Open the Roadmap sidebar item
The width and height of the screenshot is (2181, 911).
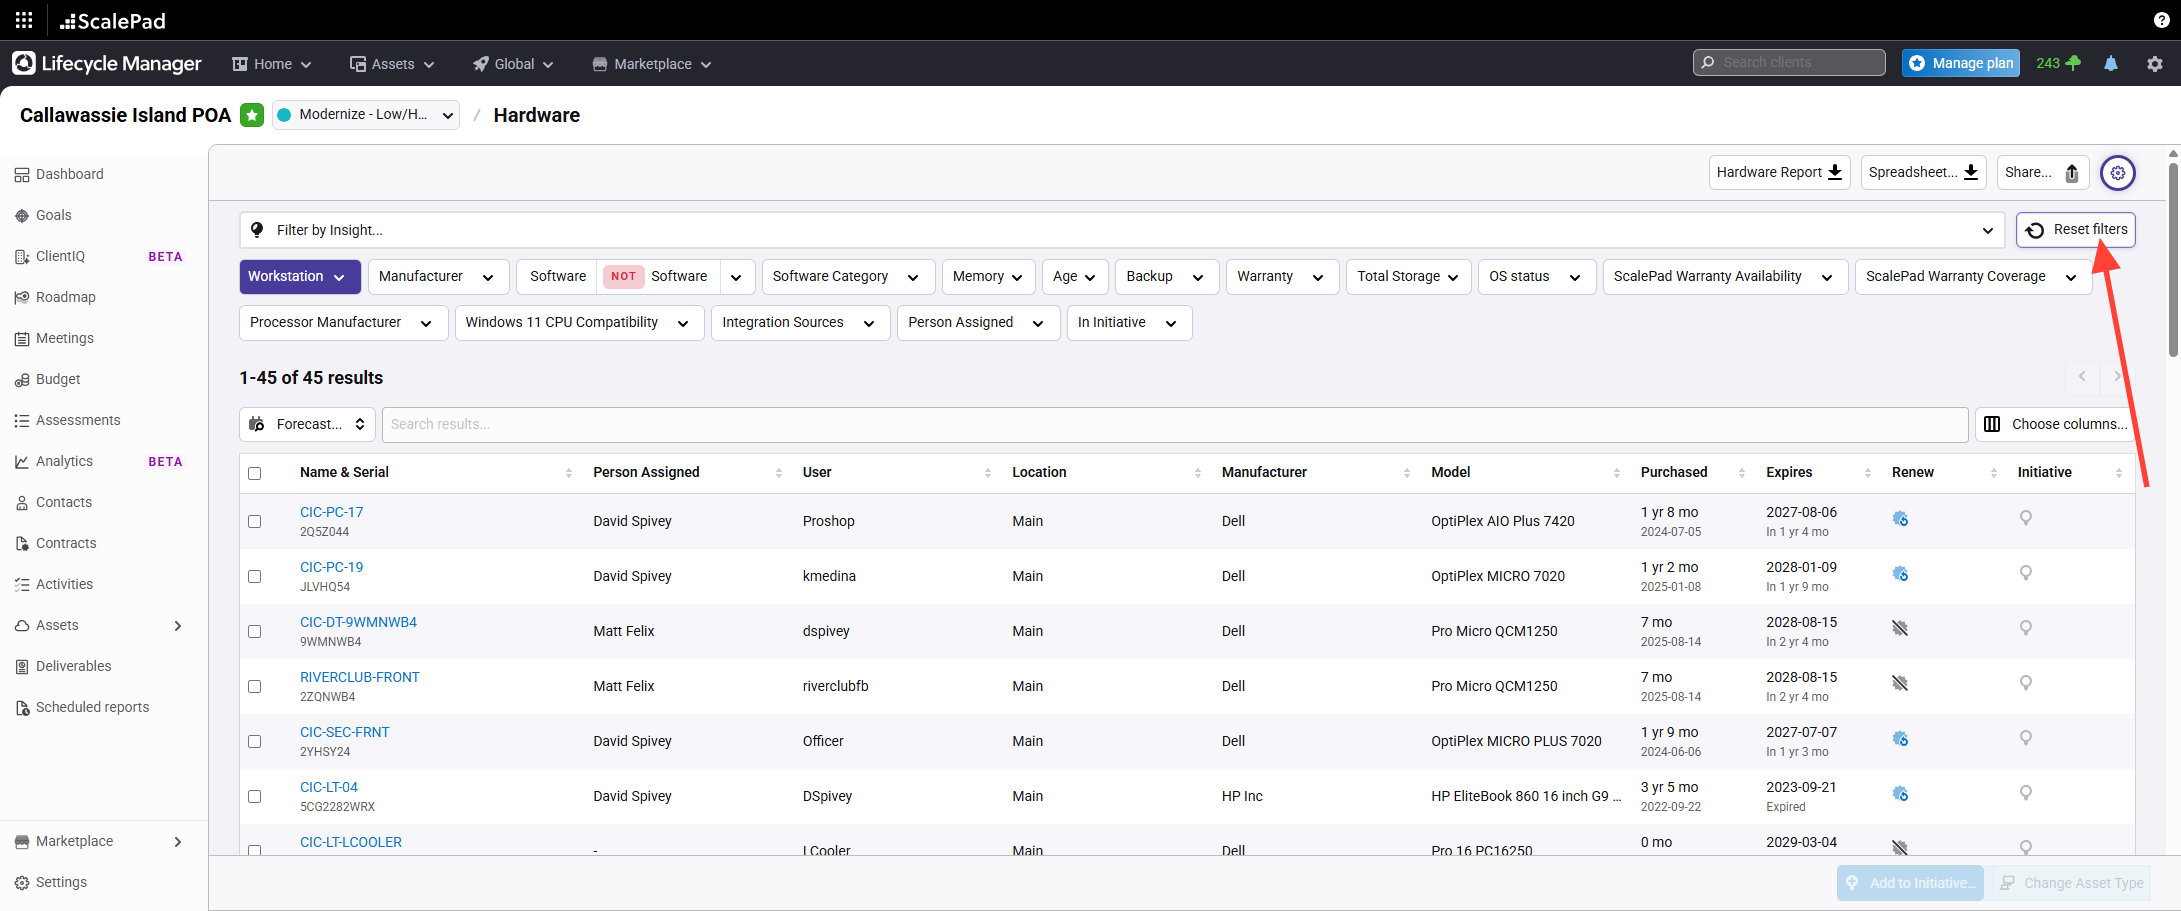tap(66, 297)
